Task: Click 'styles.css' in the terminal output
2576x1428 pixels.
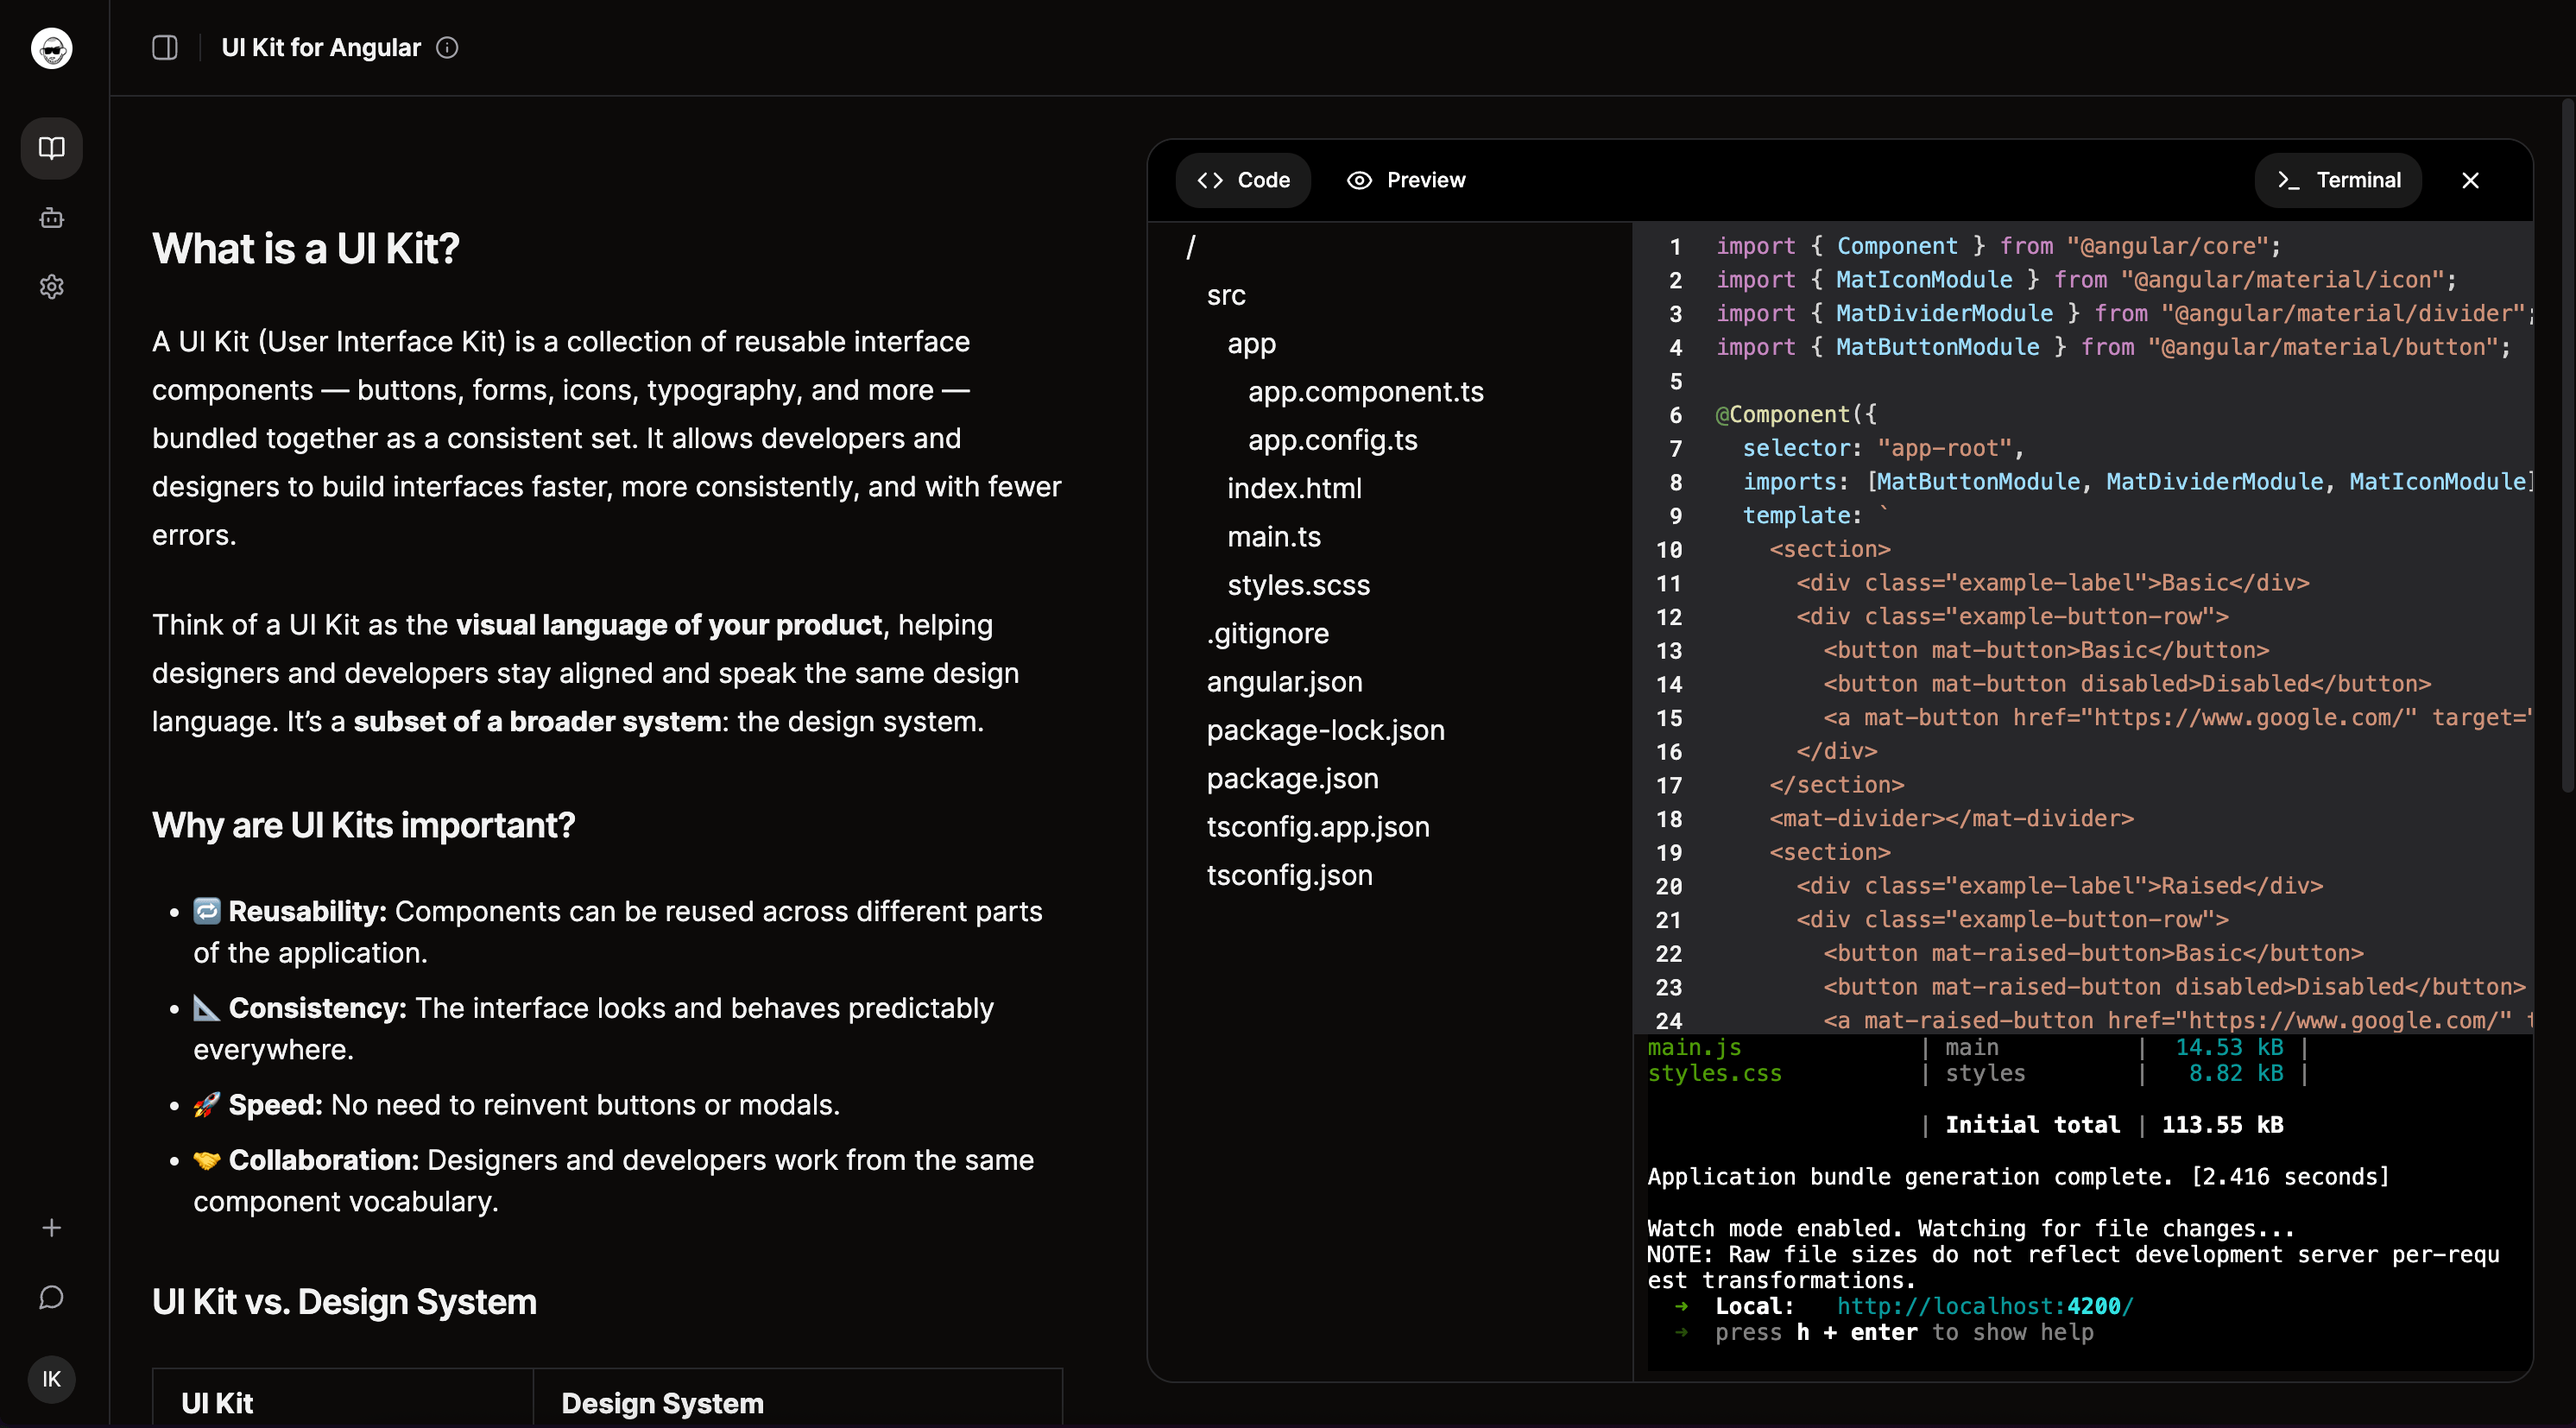Action: point(1714,1073)
